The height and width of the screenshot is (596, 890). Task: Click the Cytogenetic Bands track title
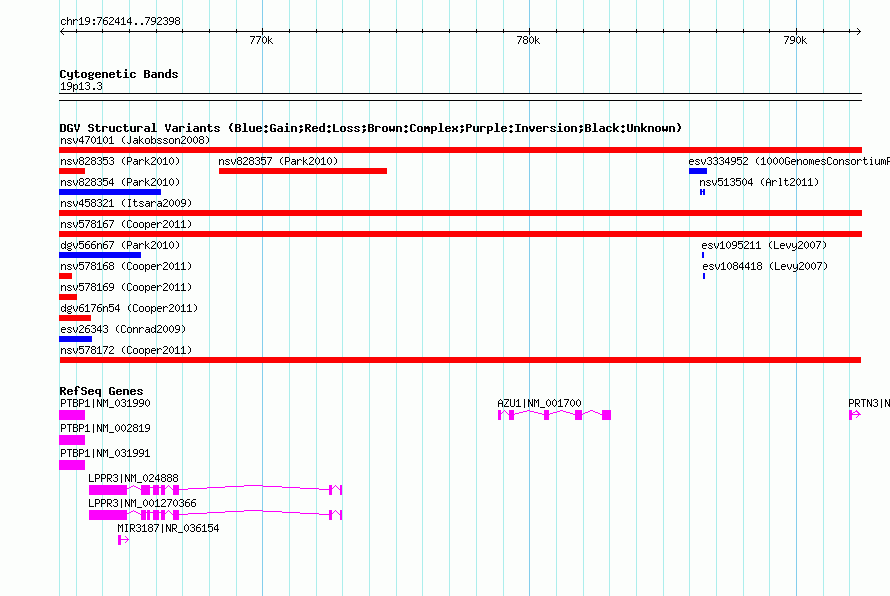(119, 74)
